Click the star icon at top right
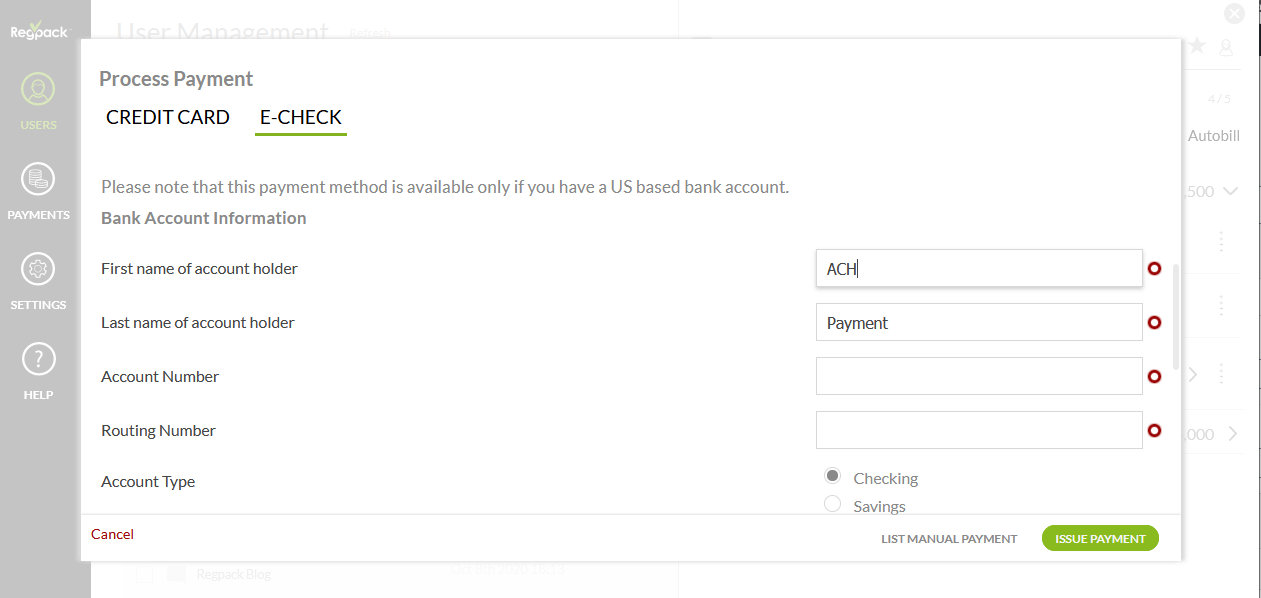The height and width of the screenshot is (598, 1261). [x=1197, y=46]
